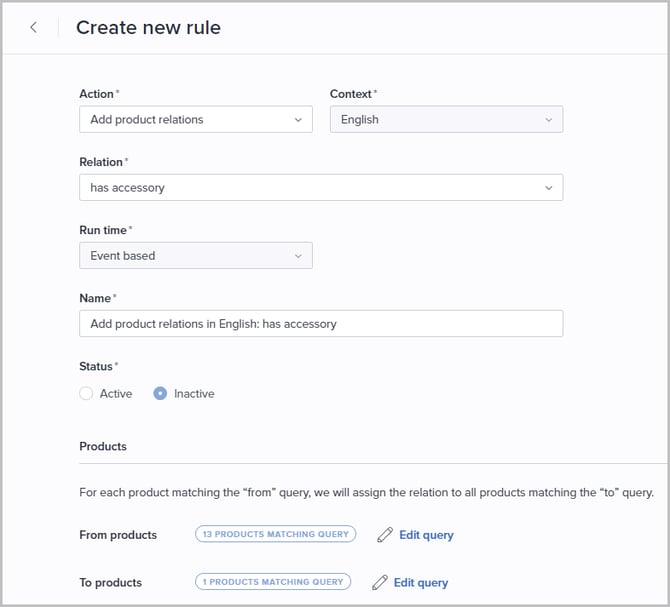This screenshot has height=607, width=670.
Task: Click the '13 products matching query' badge
Action: pos(276,534)
